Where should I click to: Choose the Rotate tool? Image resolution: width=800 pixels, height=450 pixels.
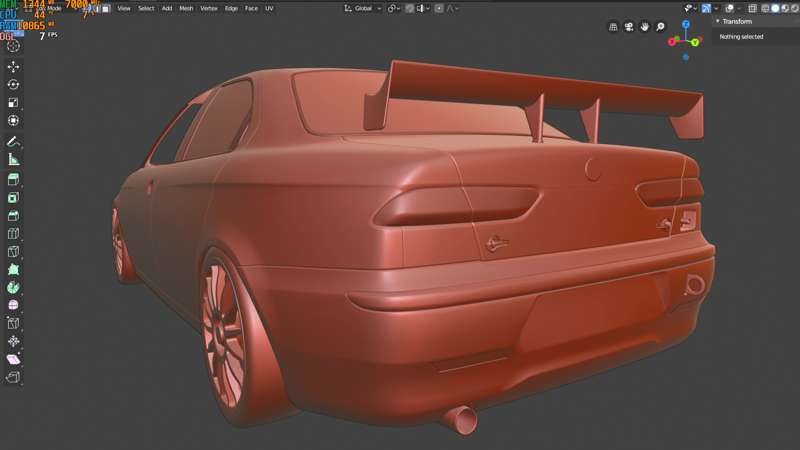pyautogui.click(x=13, y=85)
